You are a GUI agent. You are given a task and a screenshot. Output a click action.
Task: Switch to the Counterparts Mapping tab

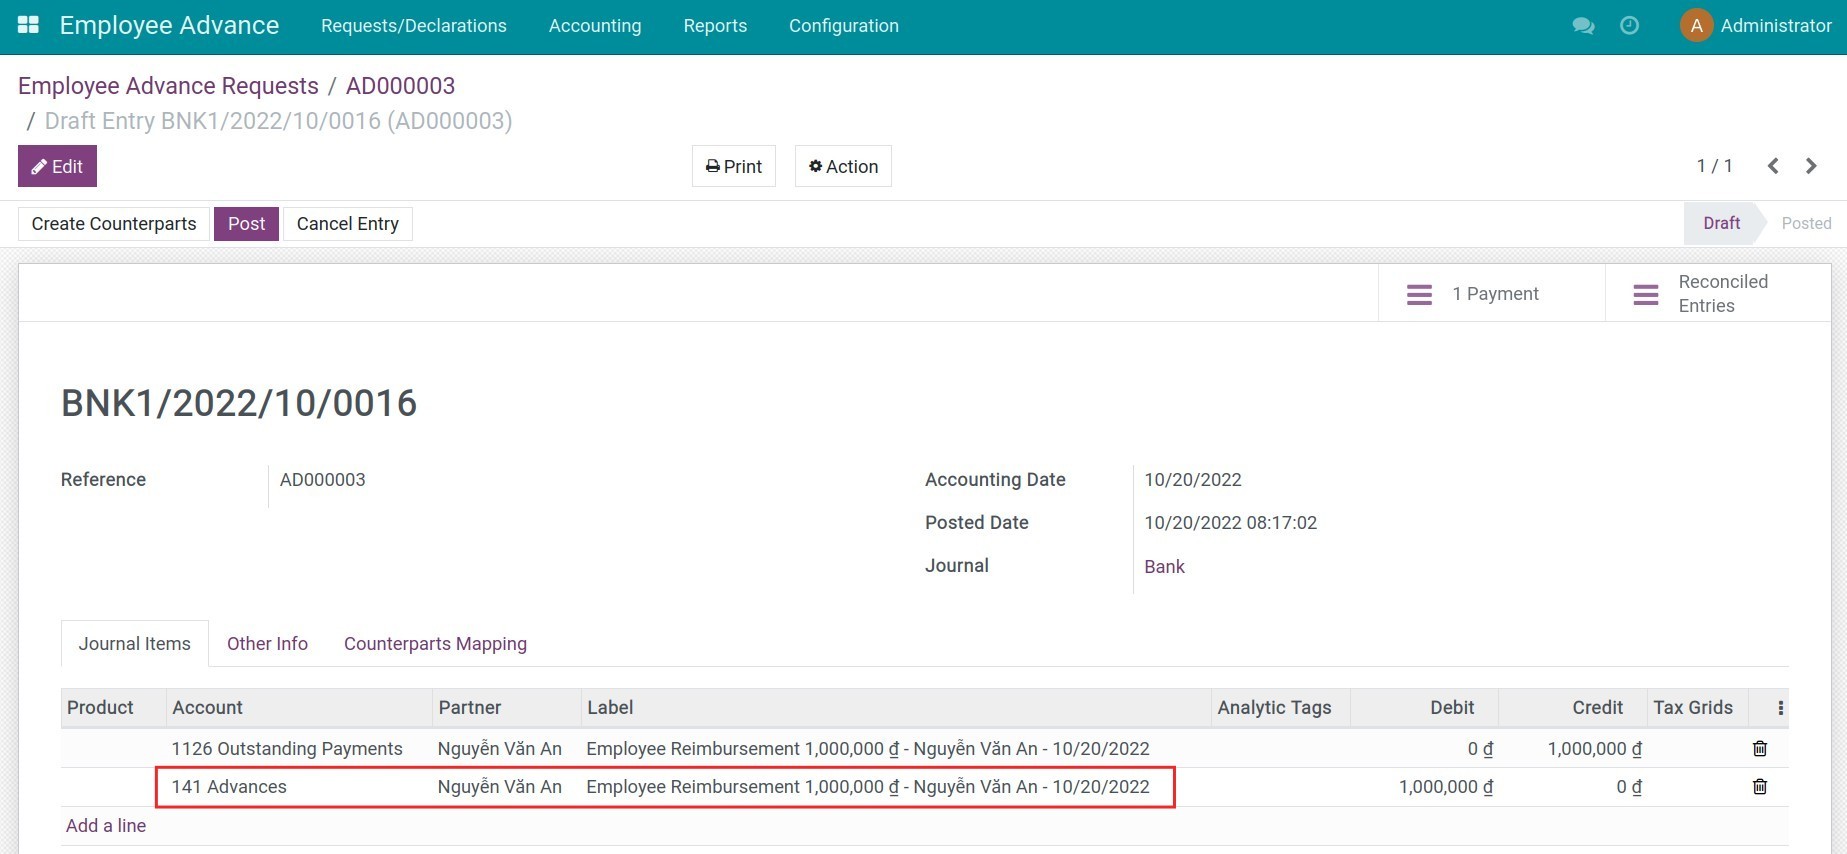point(435,644)
